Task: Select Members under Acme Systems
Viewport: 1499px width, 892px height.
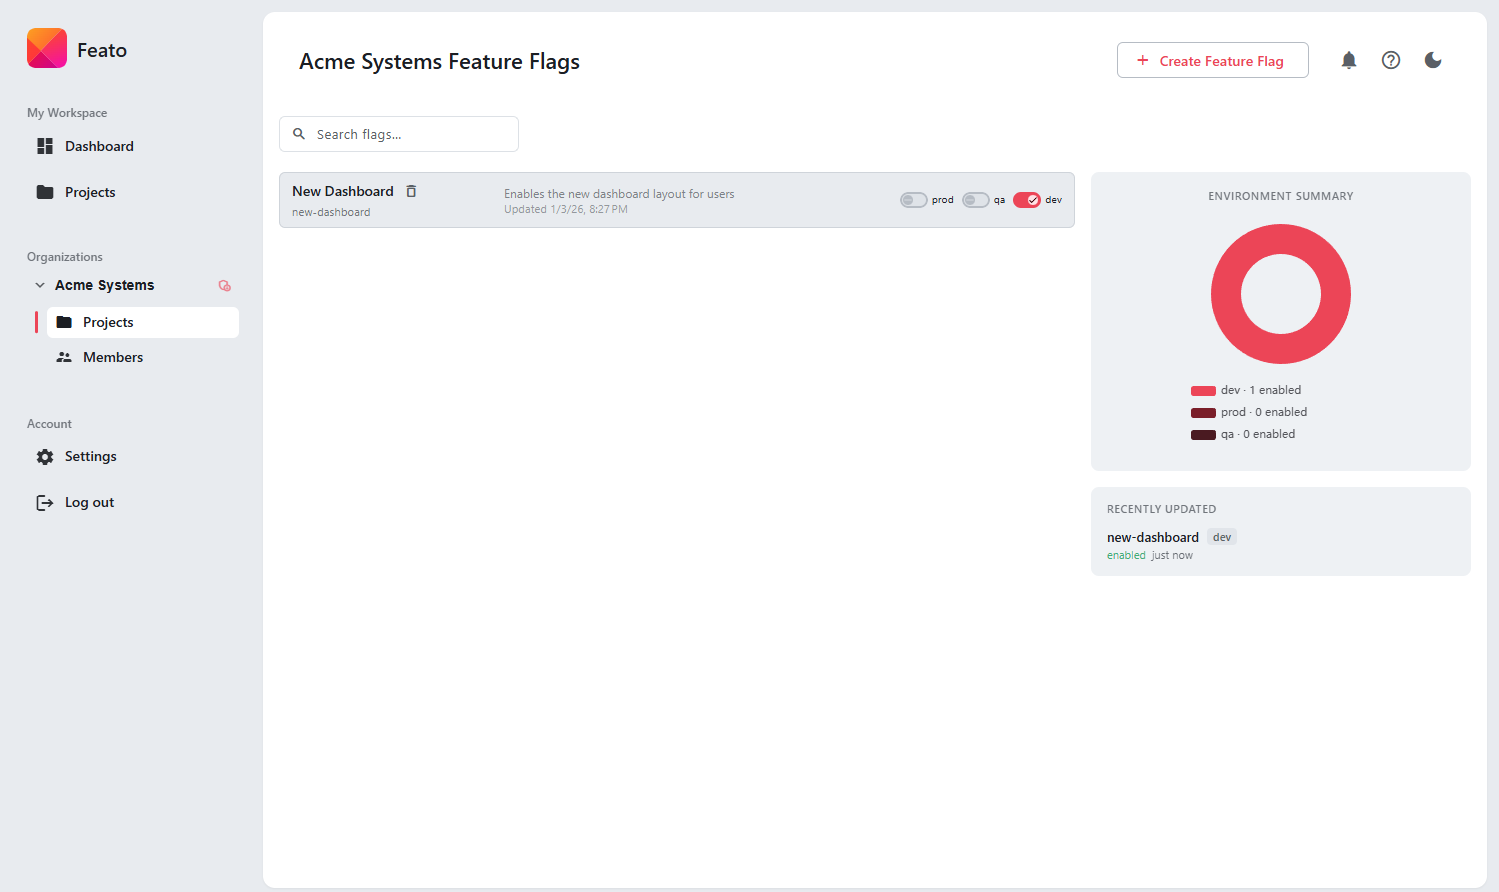Action: point(113,357)
